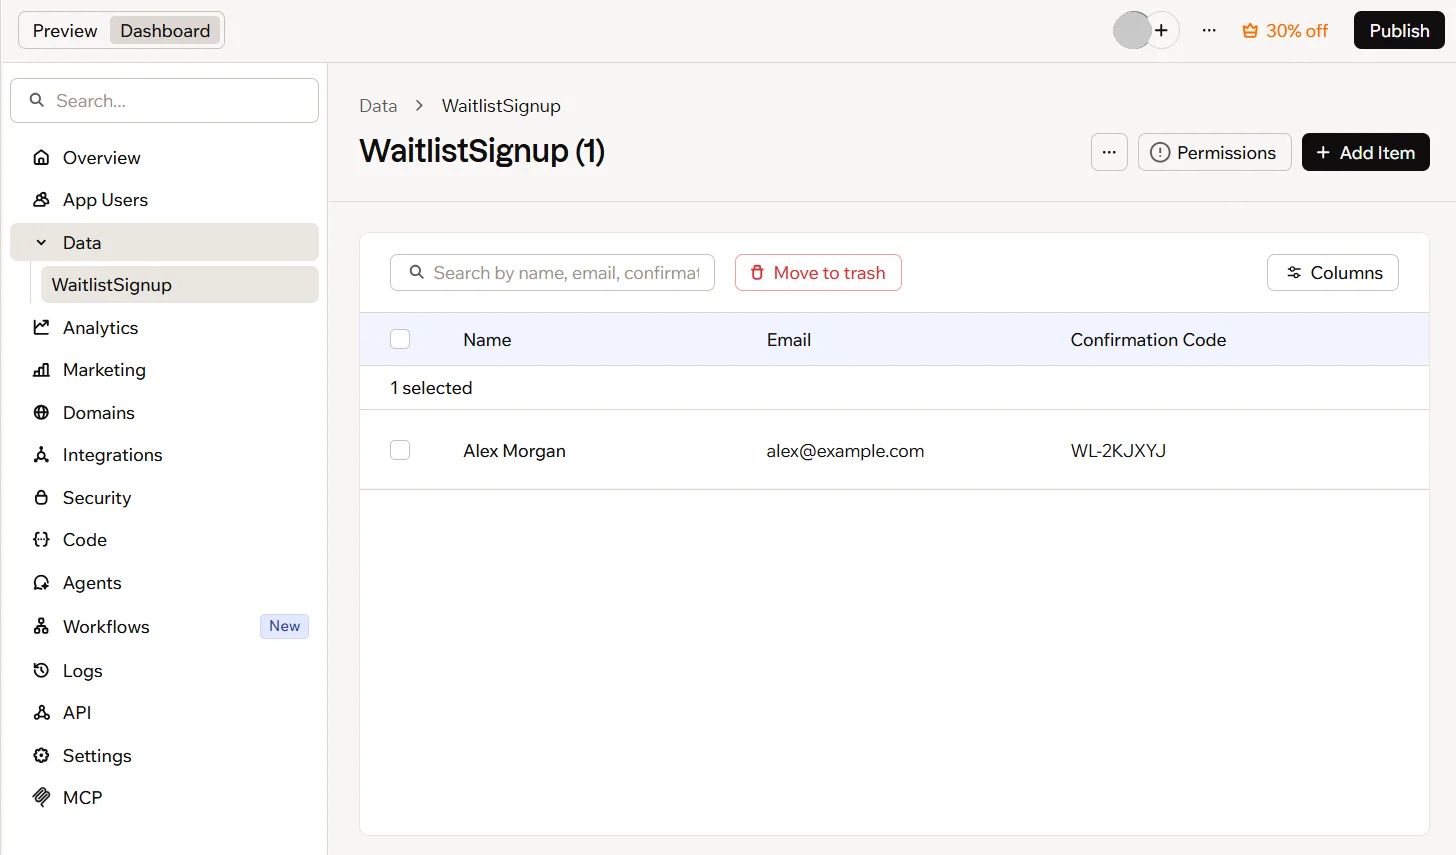
Task: Open the Logs section
Action: point(164,671)
